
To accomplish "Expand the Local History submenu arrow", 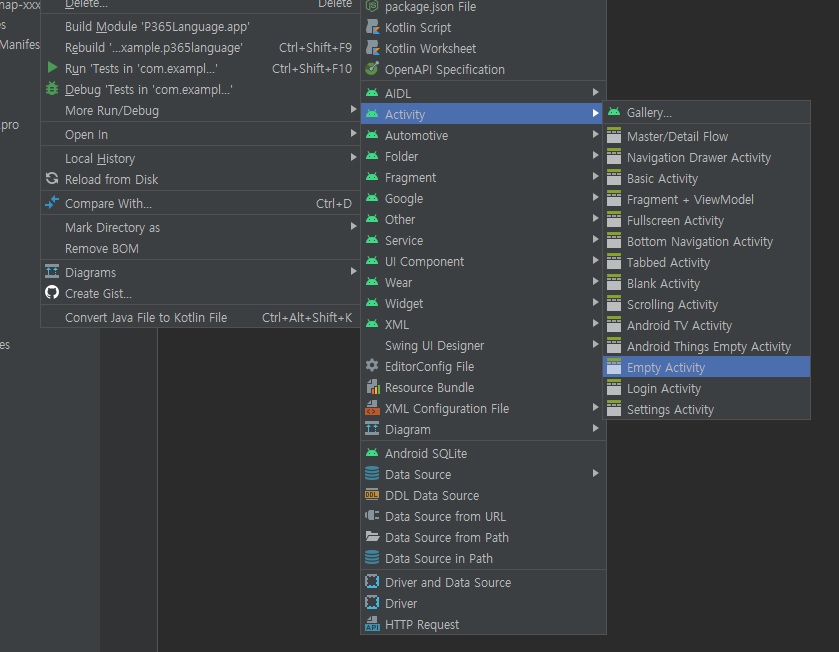I will [x=353, y=157].
